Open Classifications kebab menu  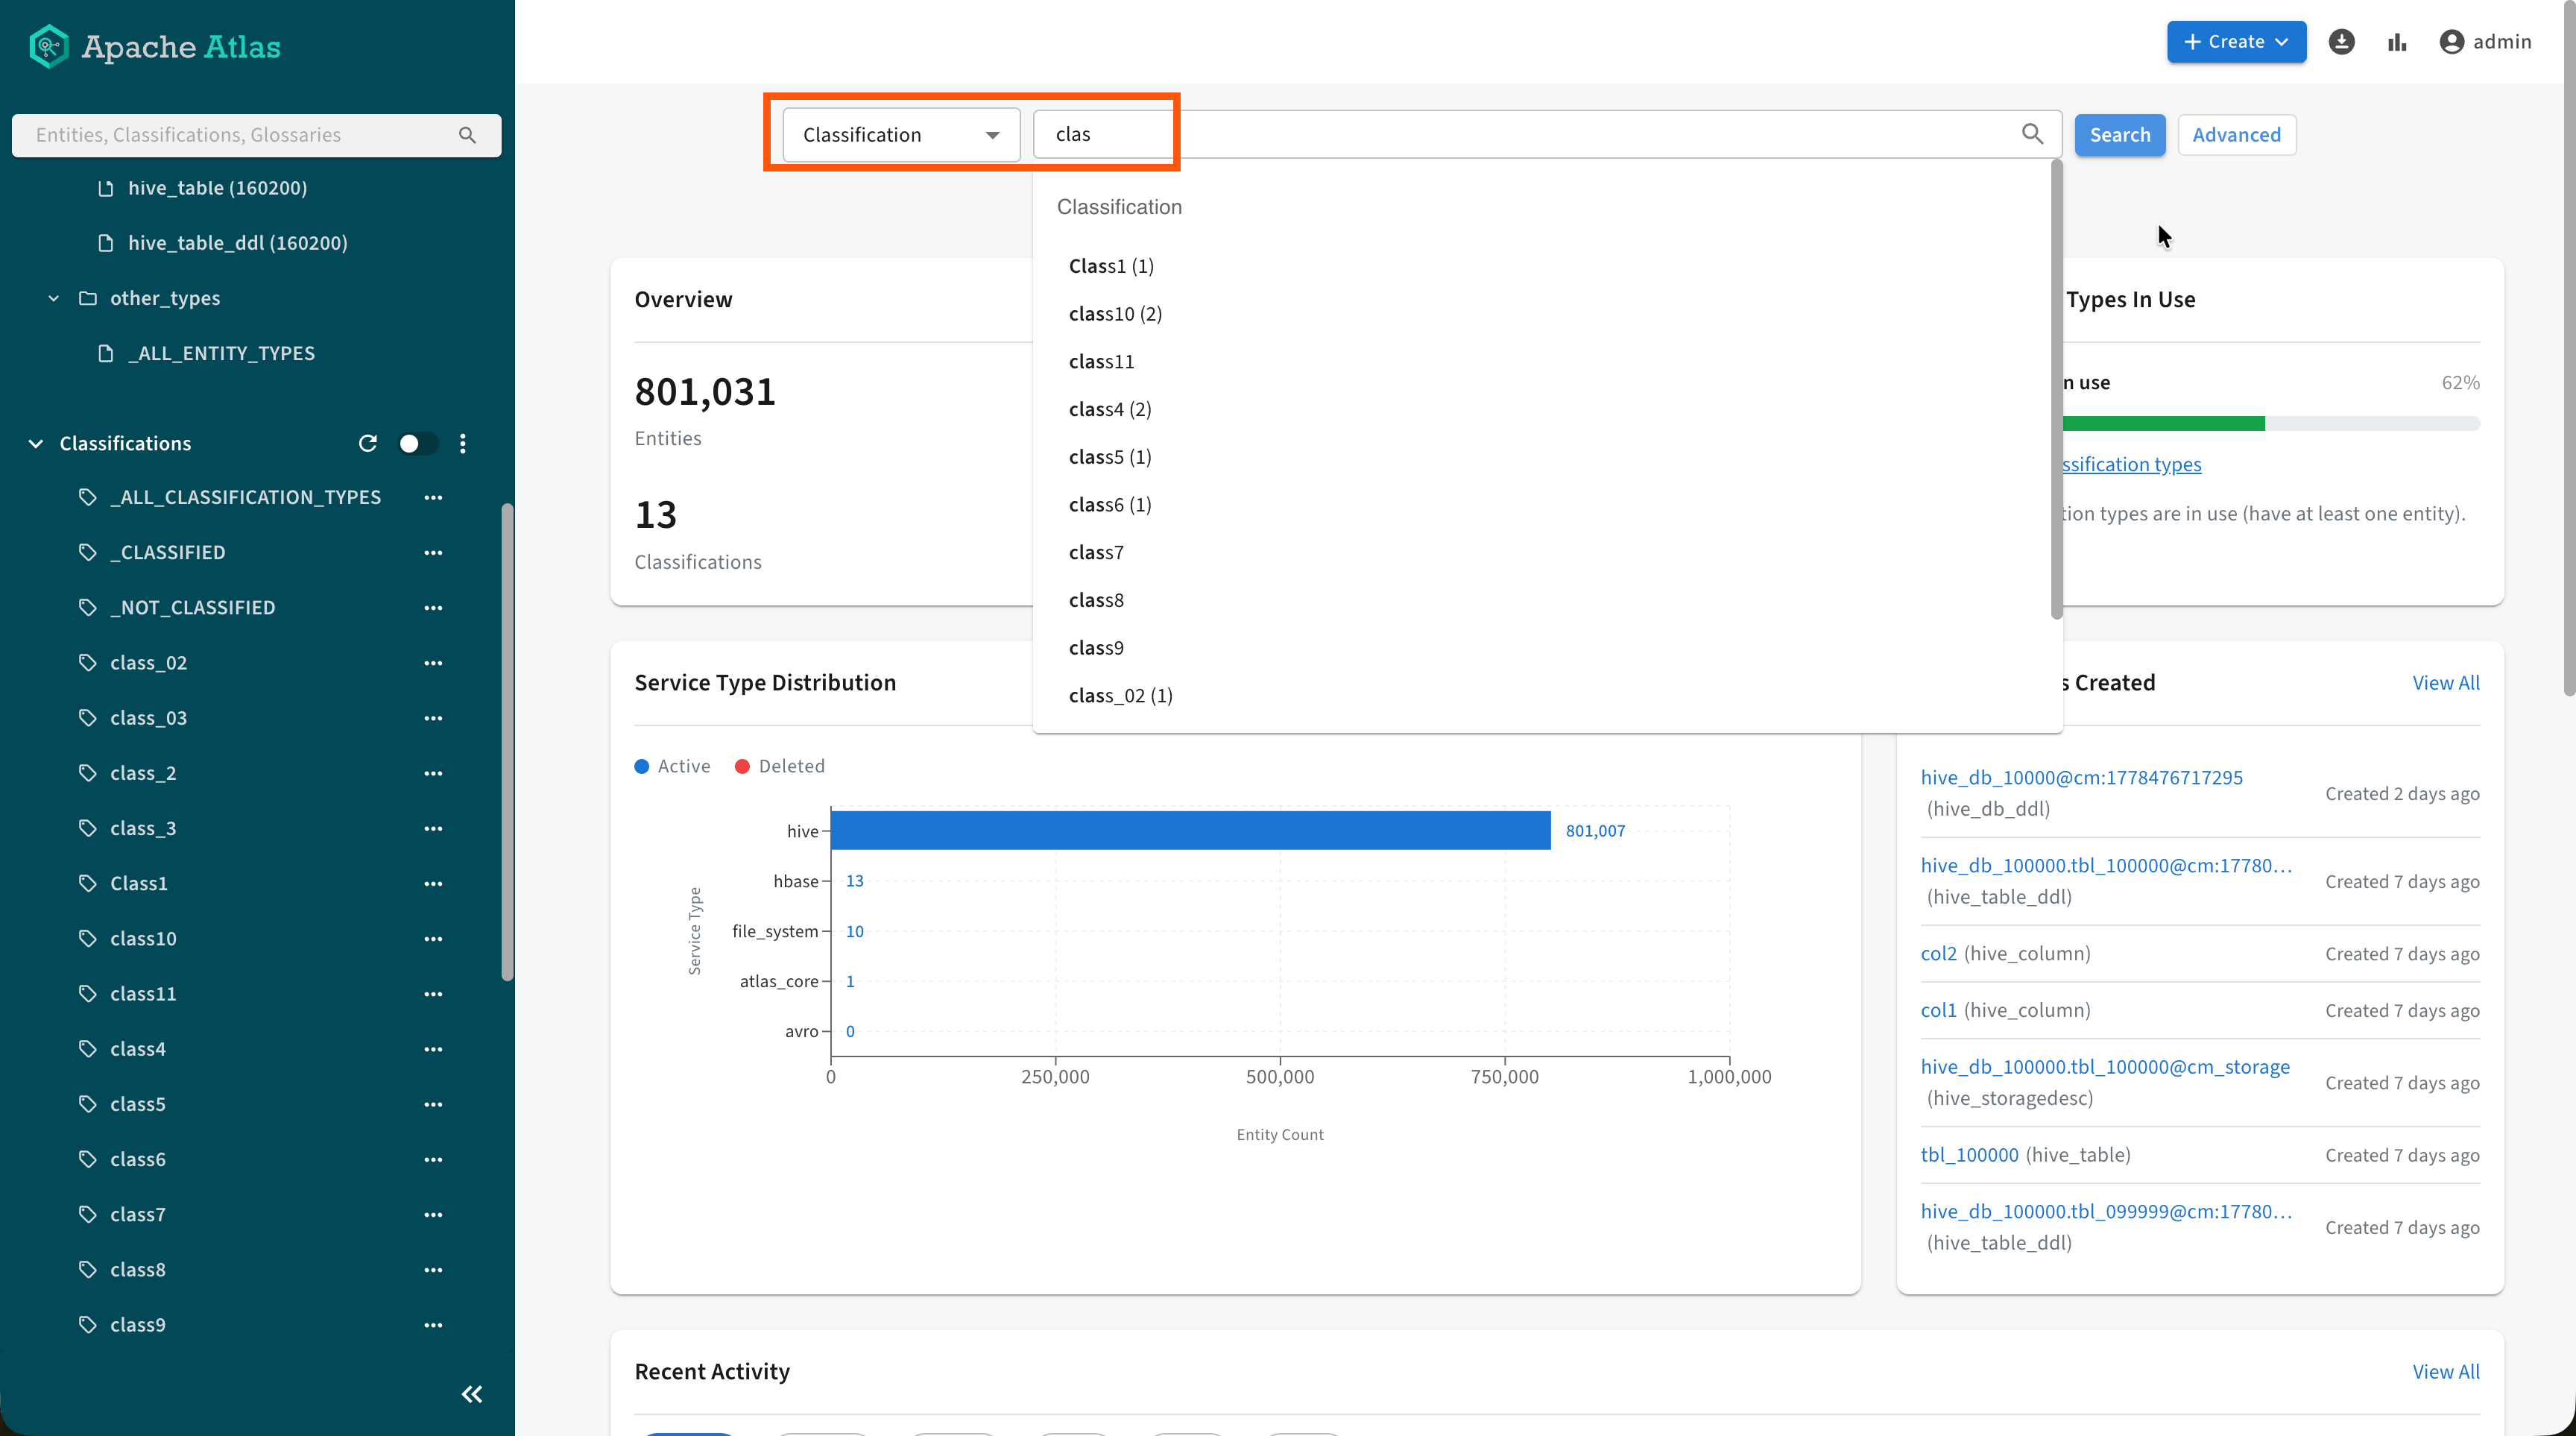point(462,443)
